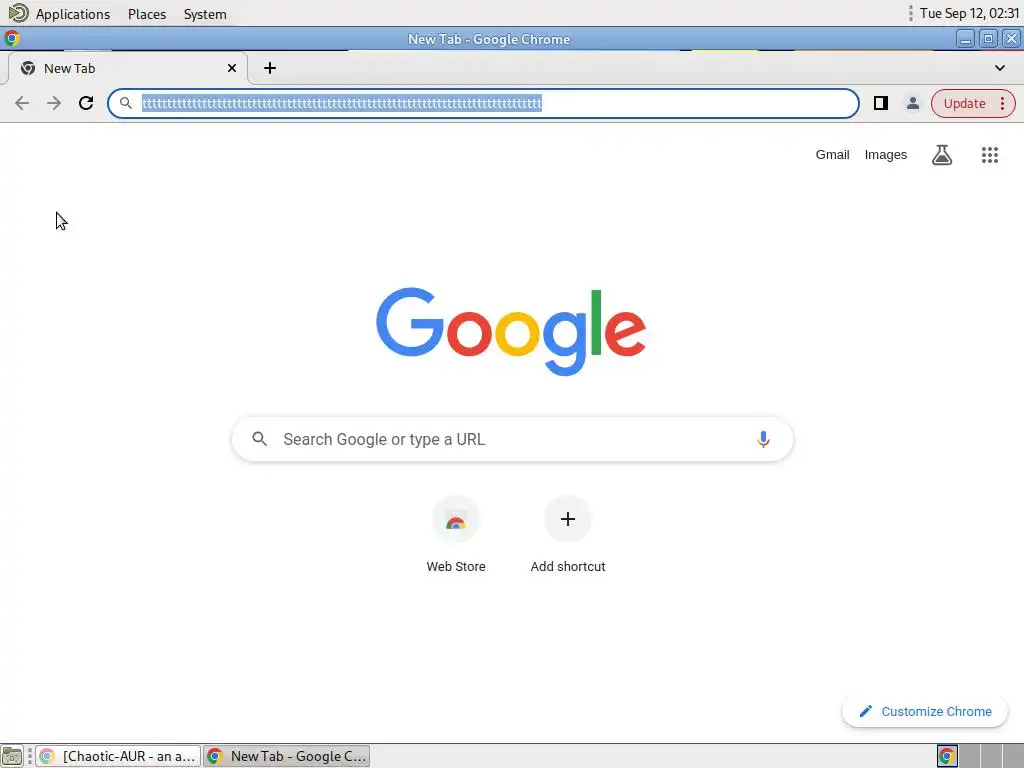Reload the page with refresh icon

pyautogui.click(x=86, y=103)
